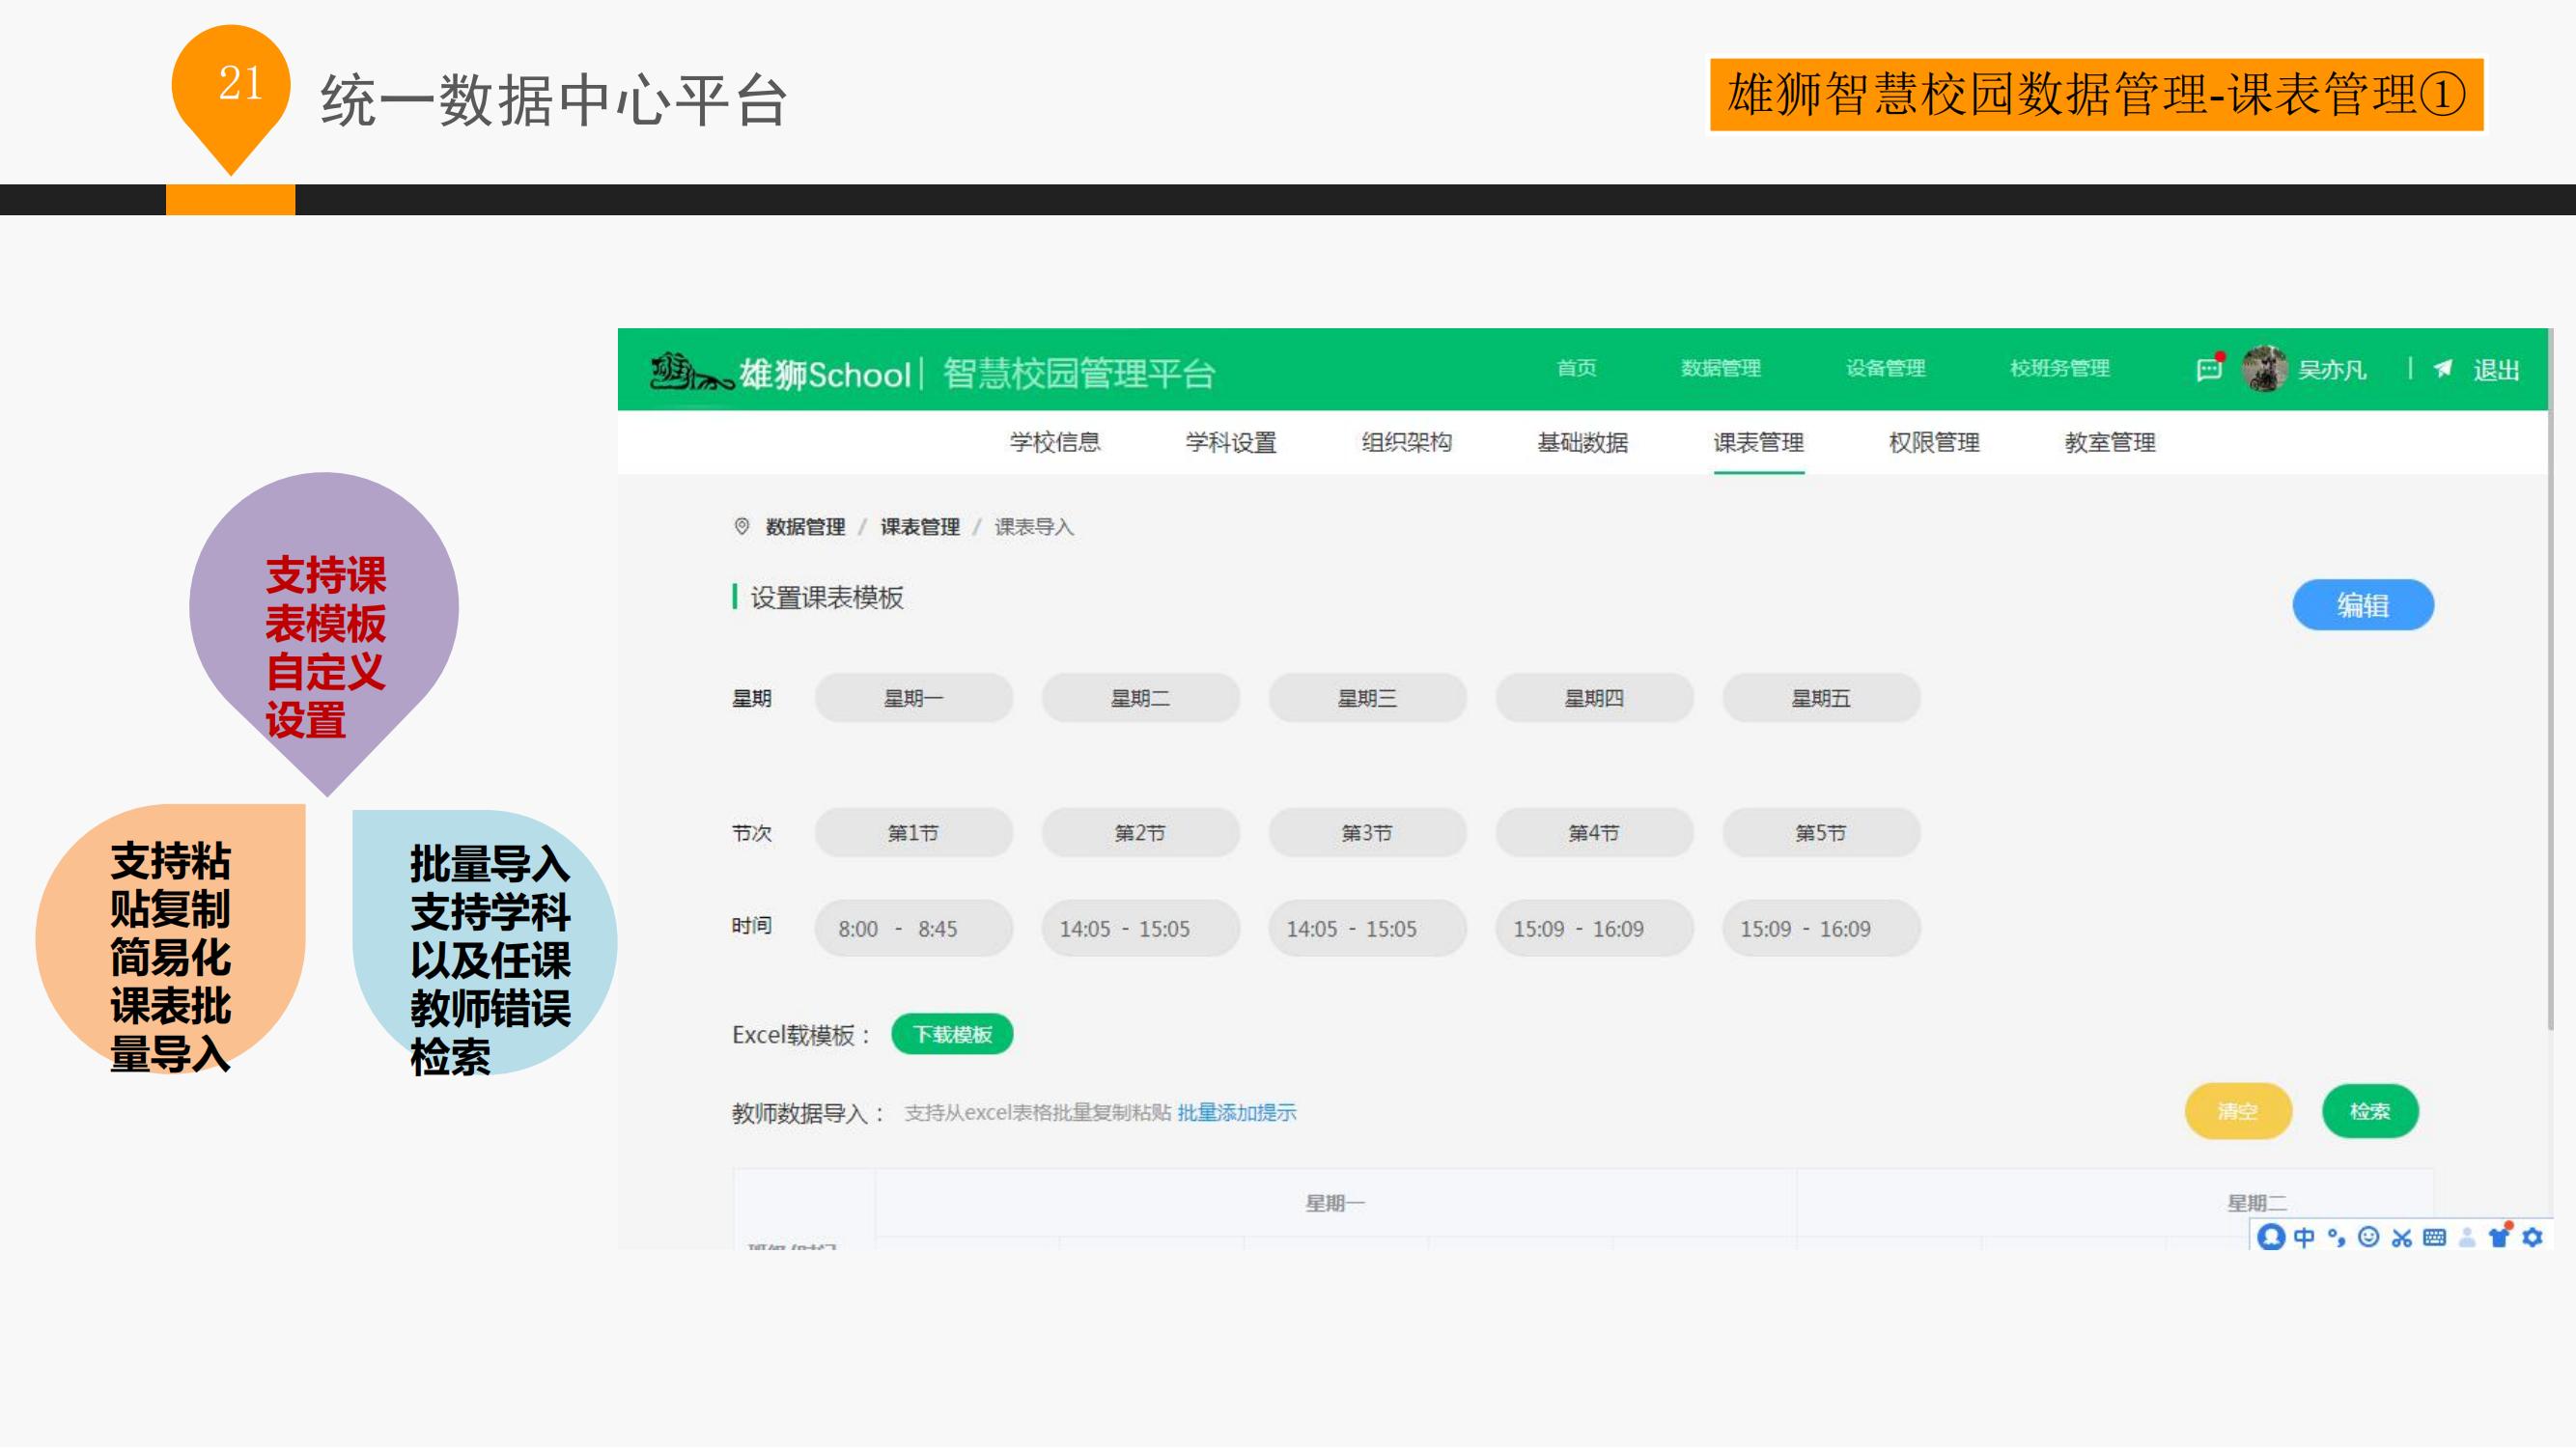Click the user avatar of 吴亦凡
Screen dimensions: 2576x1448
click(2264, 369)
